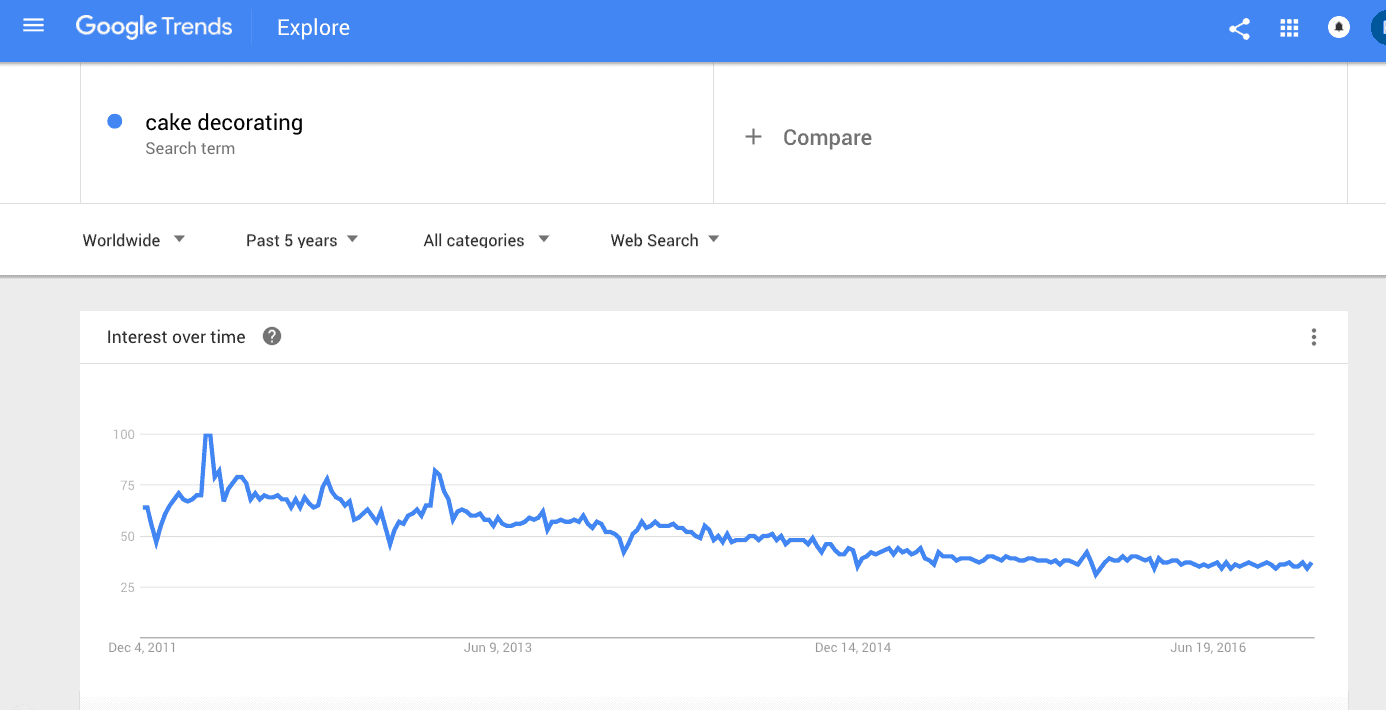Click the share icon in the top bar
The height and width of the screenshot is (710, 1386).
click(x=1239, y=30)
